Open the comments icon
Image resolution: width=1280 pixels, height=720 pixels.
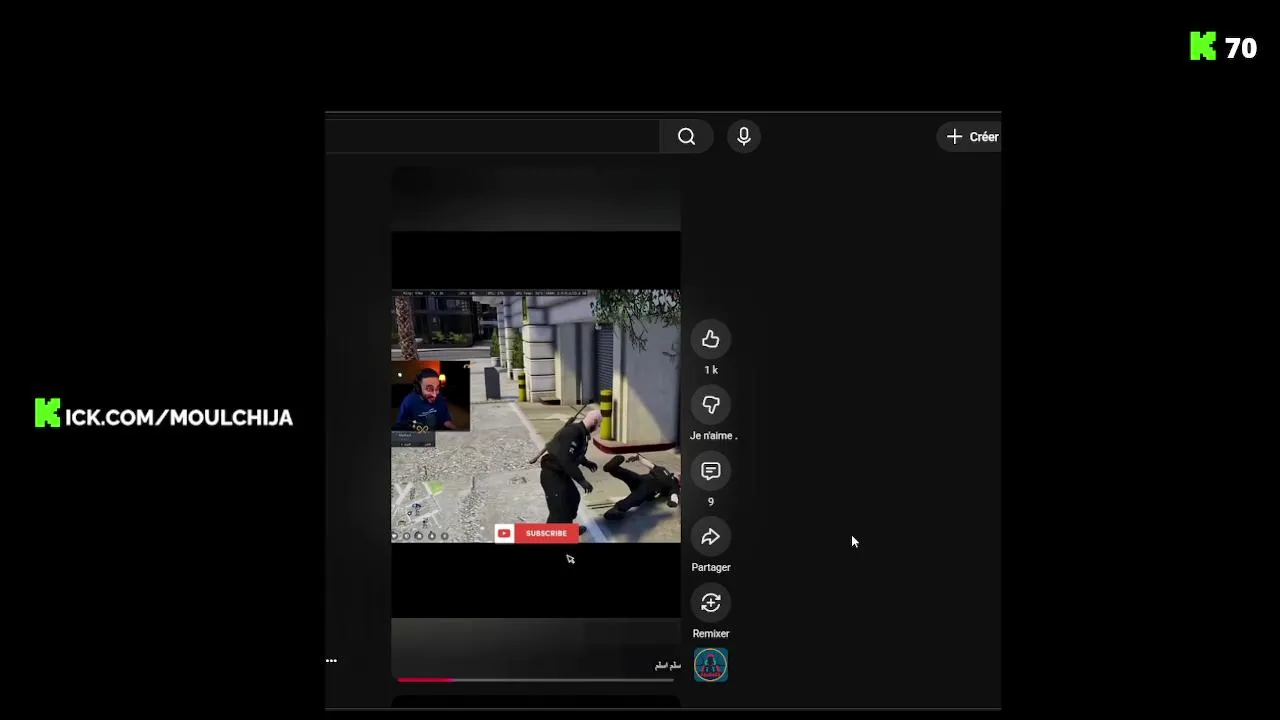pos(711,471)
